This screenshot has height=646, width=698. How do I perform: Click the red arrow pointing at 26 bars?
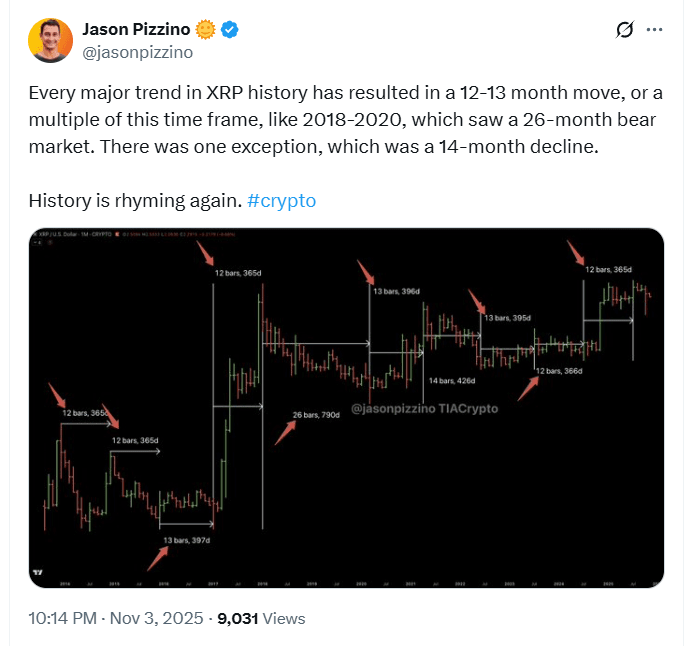[286, 432]
